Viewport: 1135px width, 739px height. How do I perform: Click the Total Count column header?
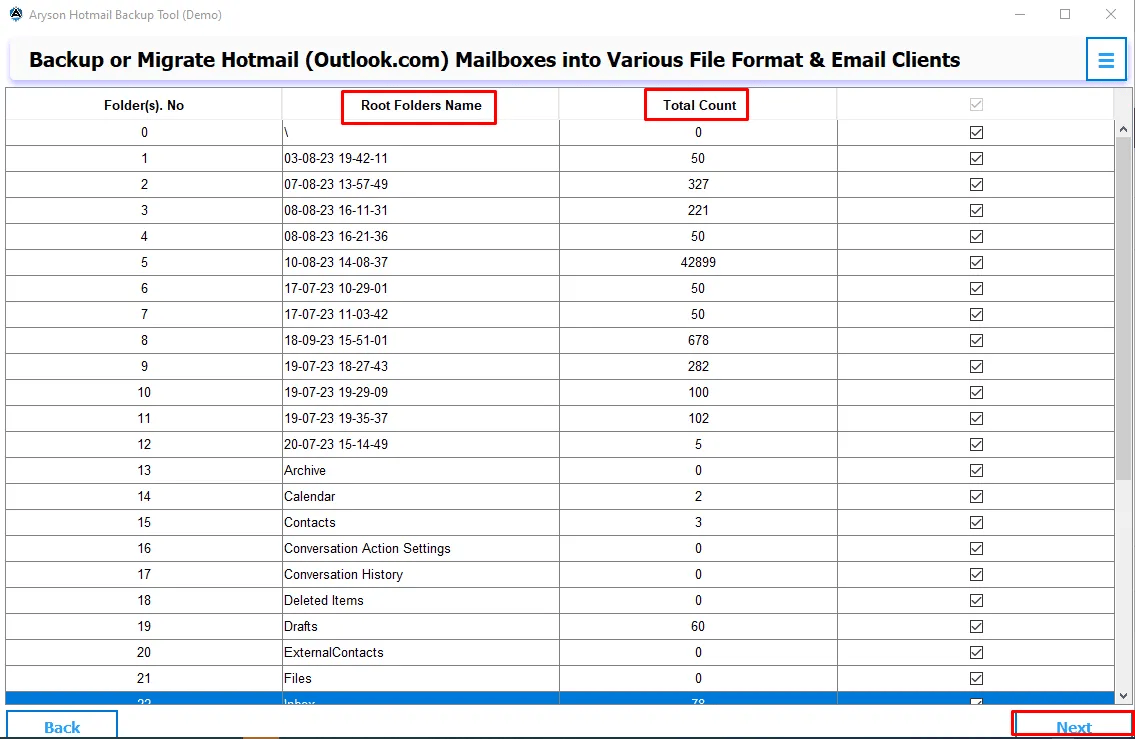click(x=699, y=106)
